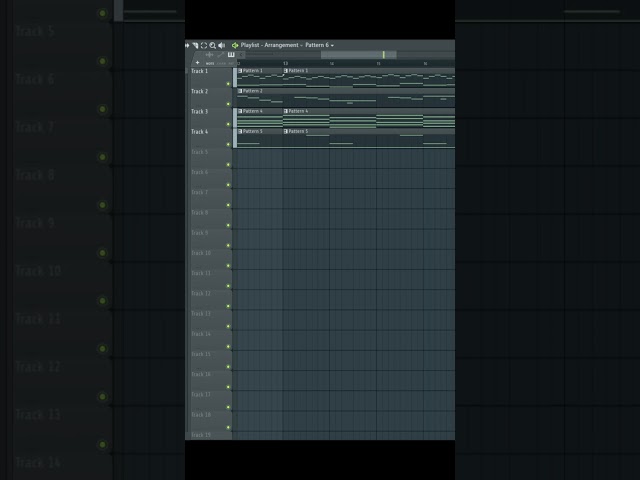Select the Track 3 header
Image resolution: width=640 pixels, height=480 pixels.
pyautogui.click(x=209, y=118)
